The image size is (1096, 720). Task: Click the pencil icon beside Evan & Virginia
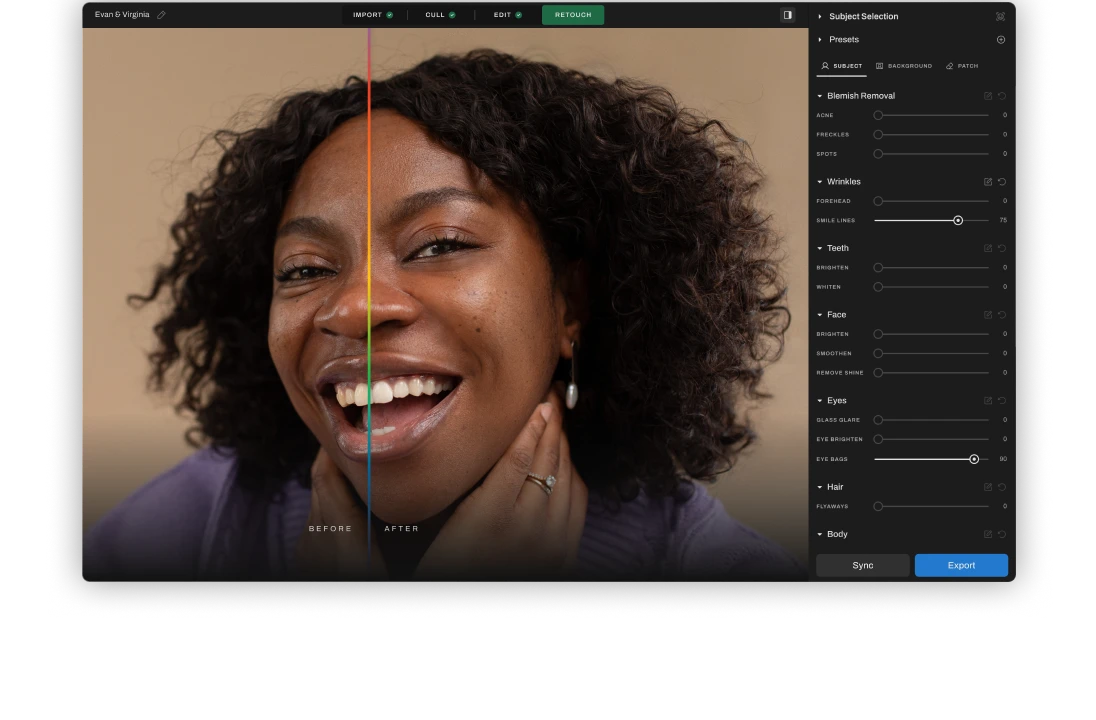click(x=162, y=15)
